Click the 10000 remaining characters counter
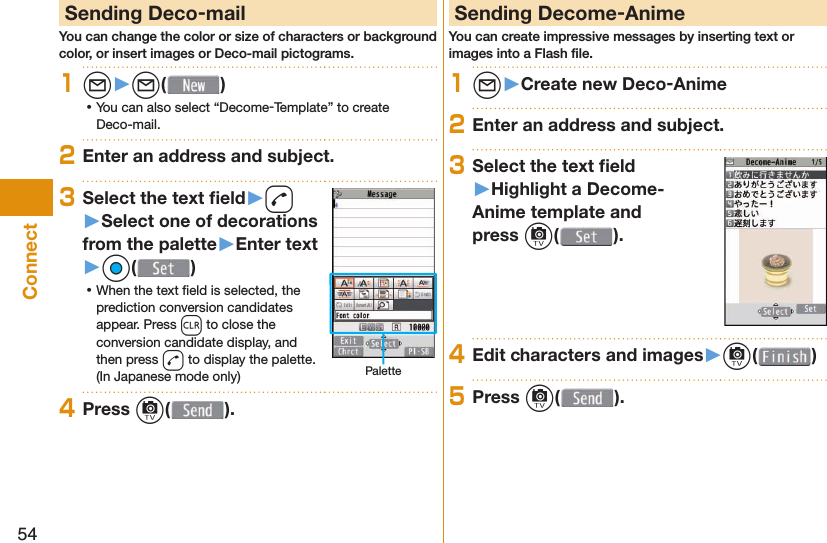This screenshot has width=827, height=543. coord(419,327)
